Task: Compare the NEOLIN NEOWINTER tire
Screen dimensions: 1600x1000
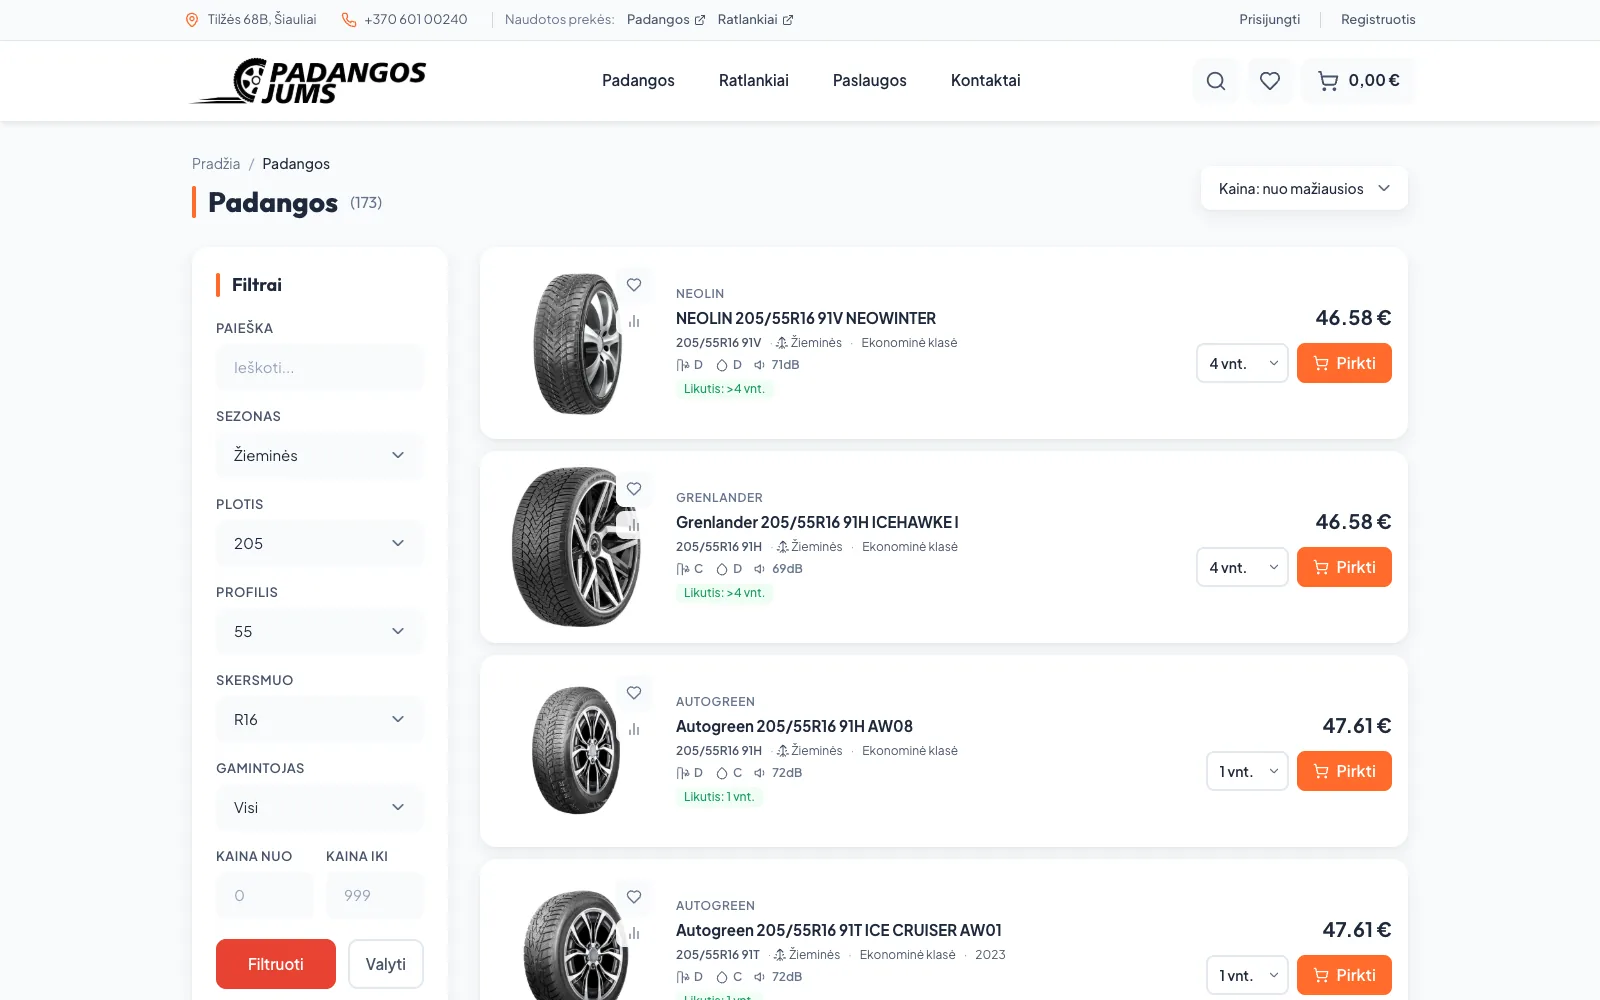Action: pos(634,321)
